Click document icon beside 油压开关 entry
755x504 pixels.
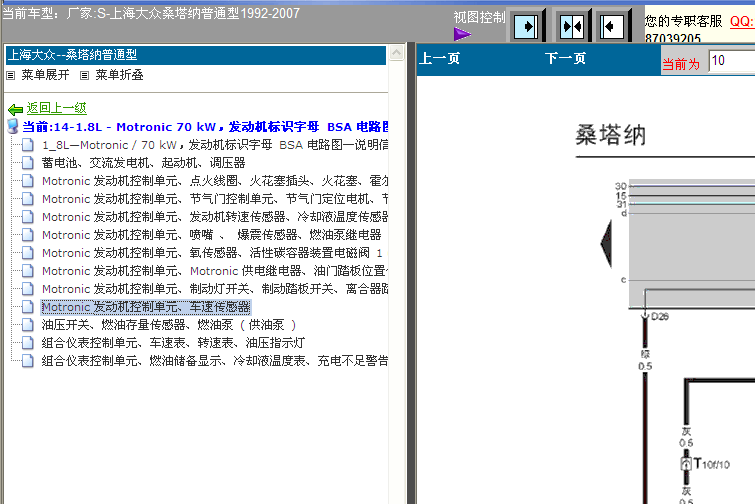point(28,325)
